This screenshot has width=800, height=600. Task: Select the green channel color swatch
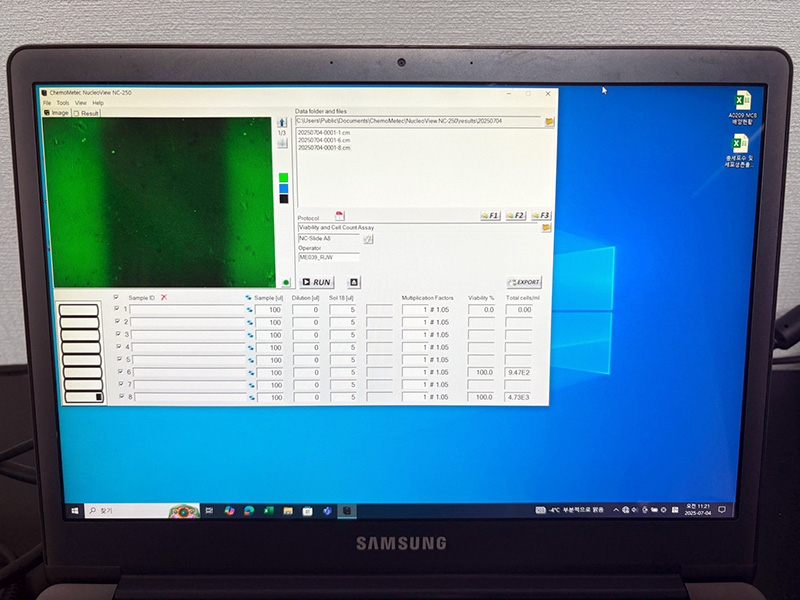pyautogui.click(x=283, y=177)
